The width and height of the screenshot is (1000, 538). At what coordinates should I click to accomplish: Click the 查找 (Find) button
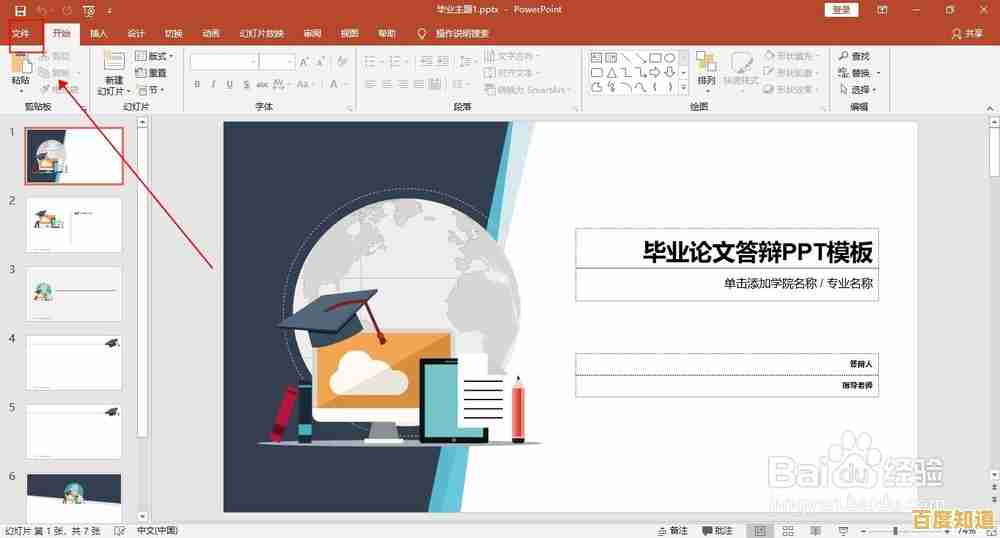[x=855, y=56]
